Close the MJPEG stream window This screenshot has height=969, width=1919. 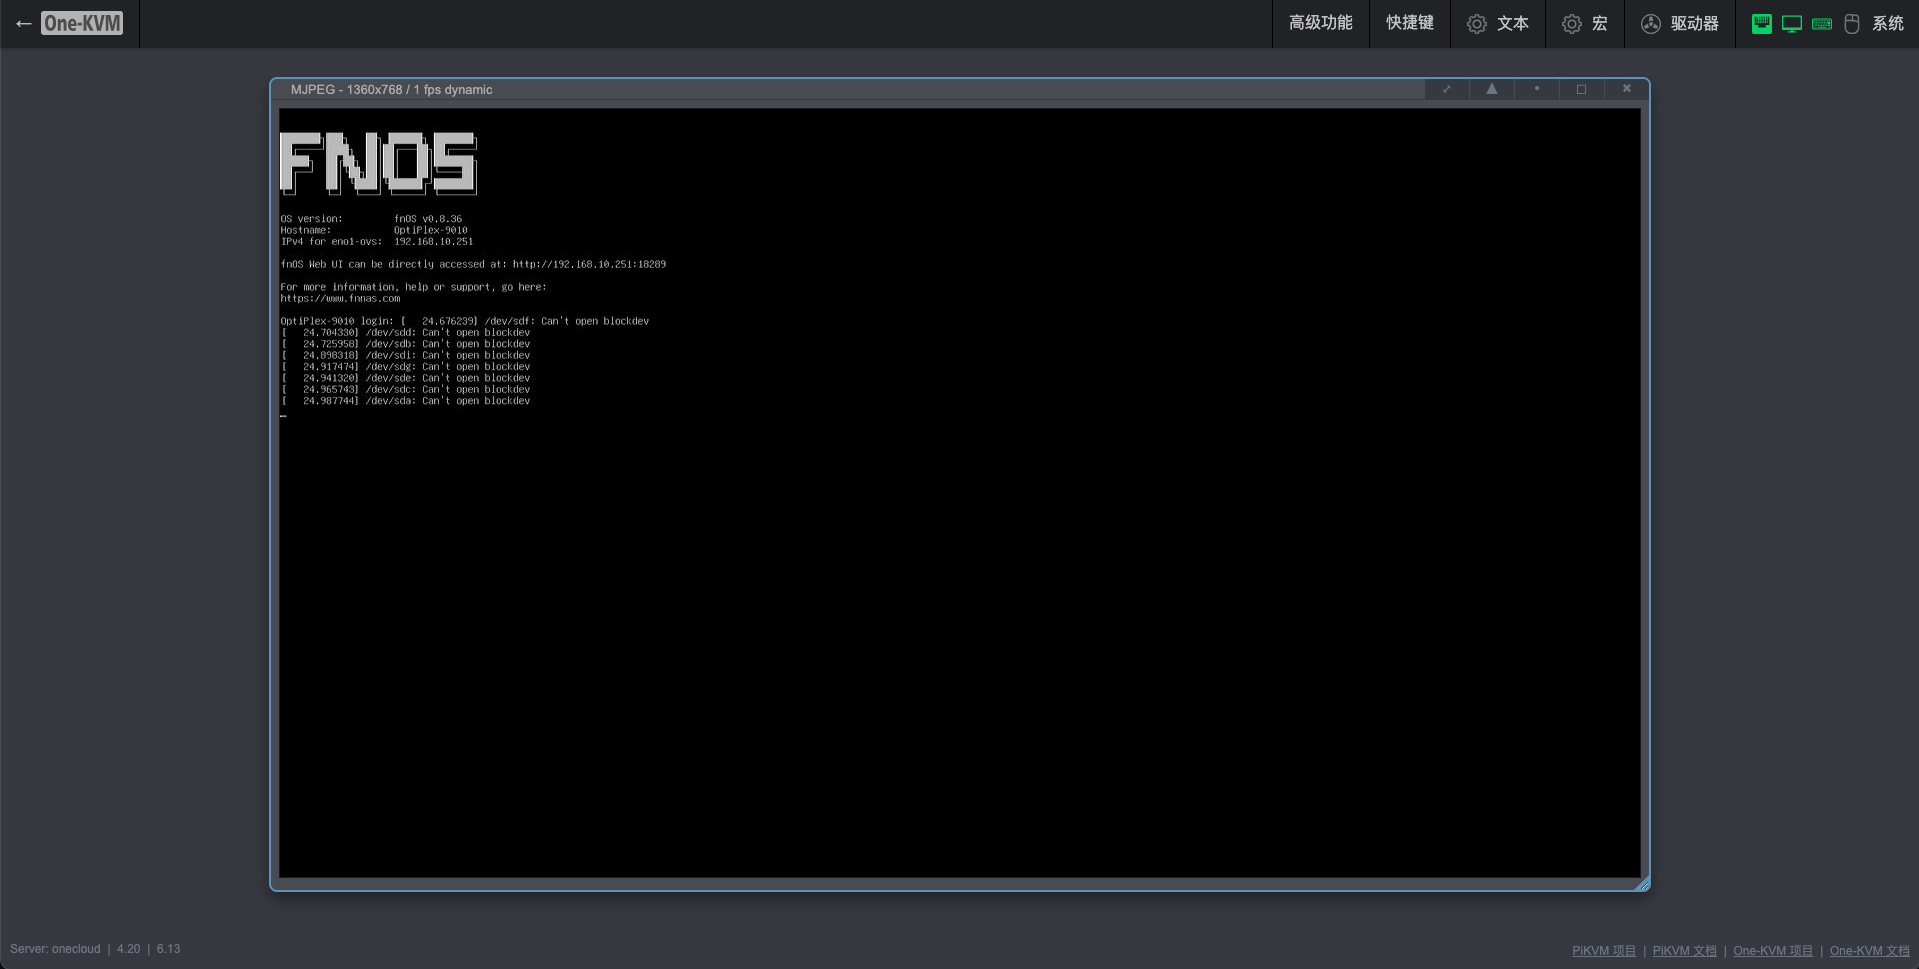pos(1626,89)
